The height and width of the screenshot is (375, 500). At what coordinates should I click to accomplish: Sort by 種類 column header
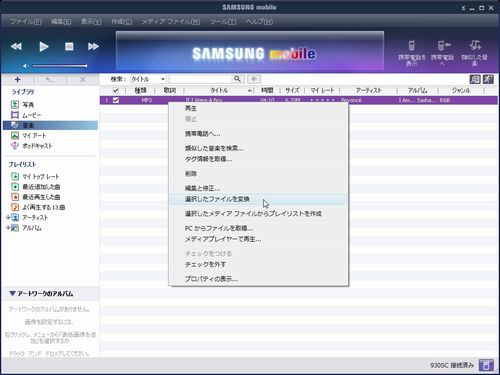click(140, 90)
